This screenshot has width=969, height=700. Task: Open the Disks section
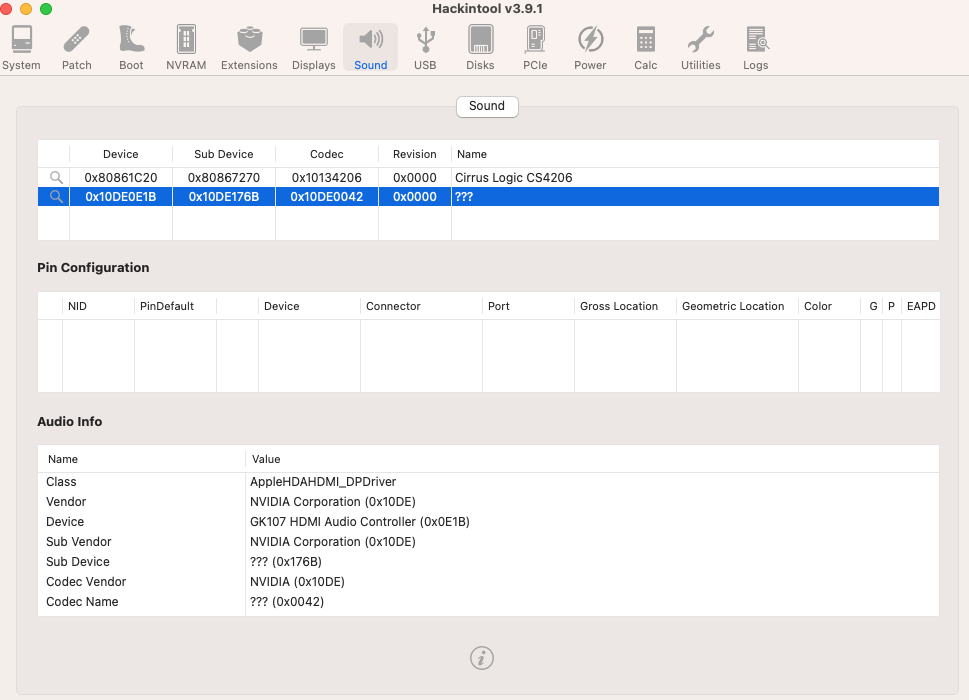(480, 48)
